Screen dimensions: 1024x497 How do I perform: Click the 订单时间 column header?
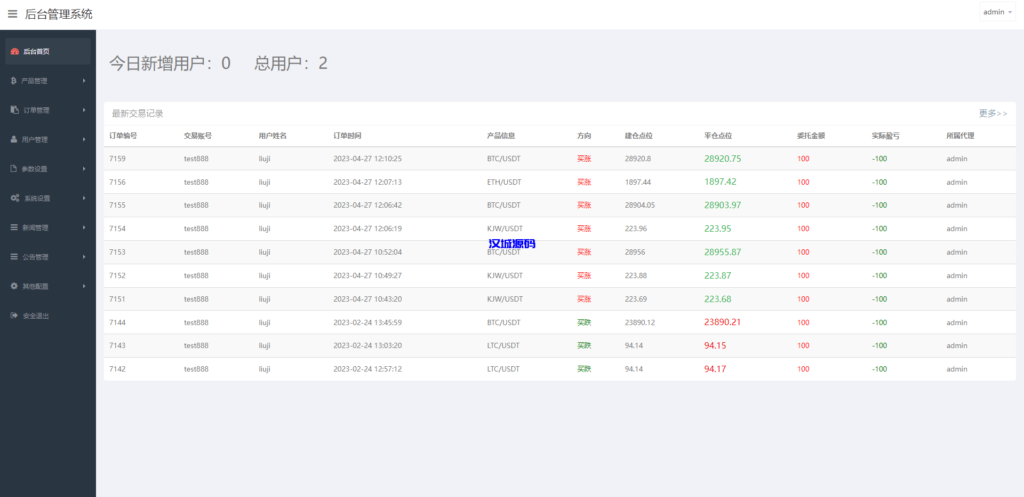347,135
